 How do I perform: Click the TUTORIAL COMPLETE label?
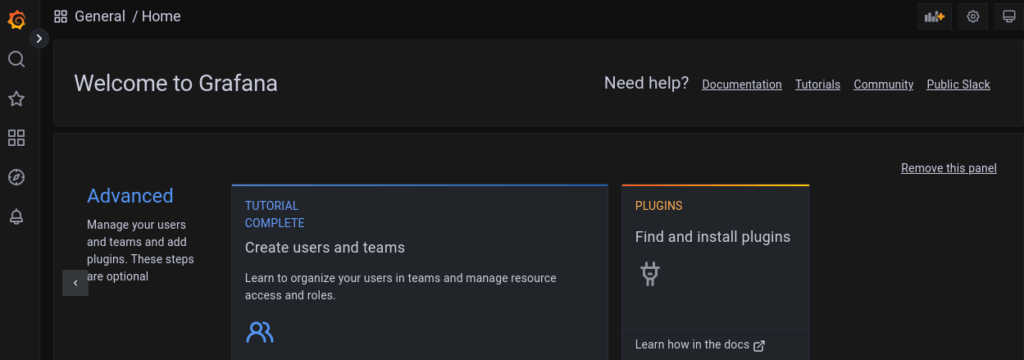click(x=274, y=214)
